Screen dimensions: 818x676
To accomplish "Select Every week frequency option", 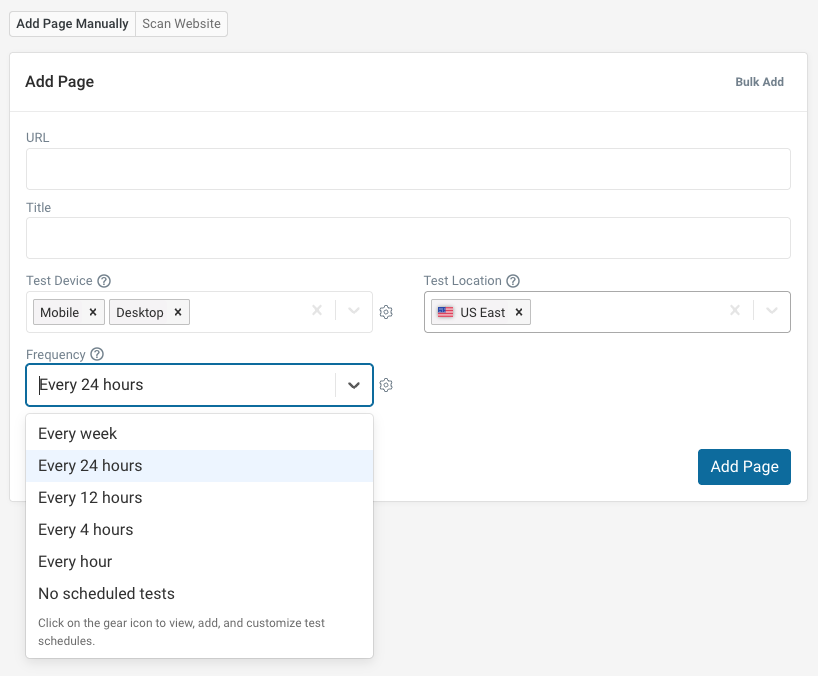I will 78,434.
